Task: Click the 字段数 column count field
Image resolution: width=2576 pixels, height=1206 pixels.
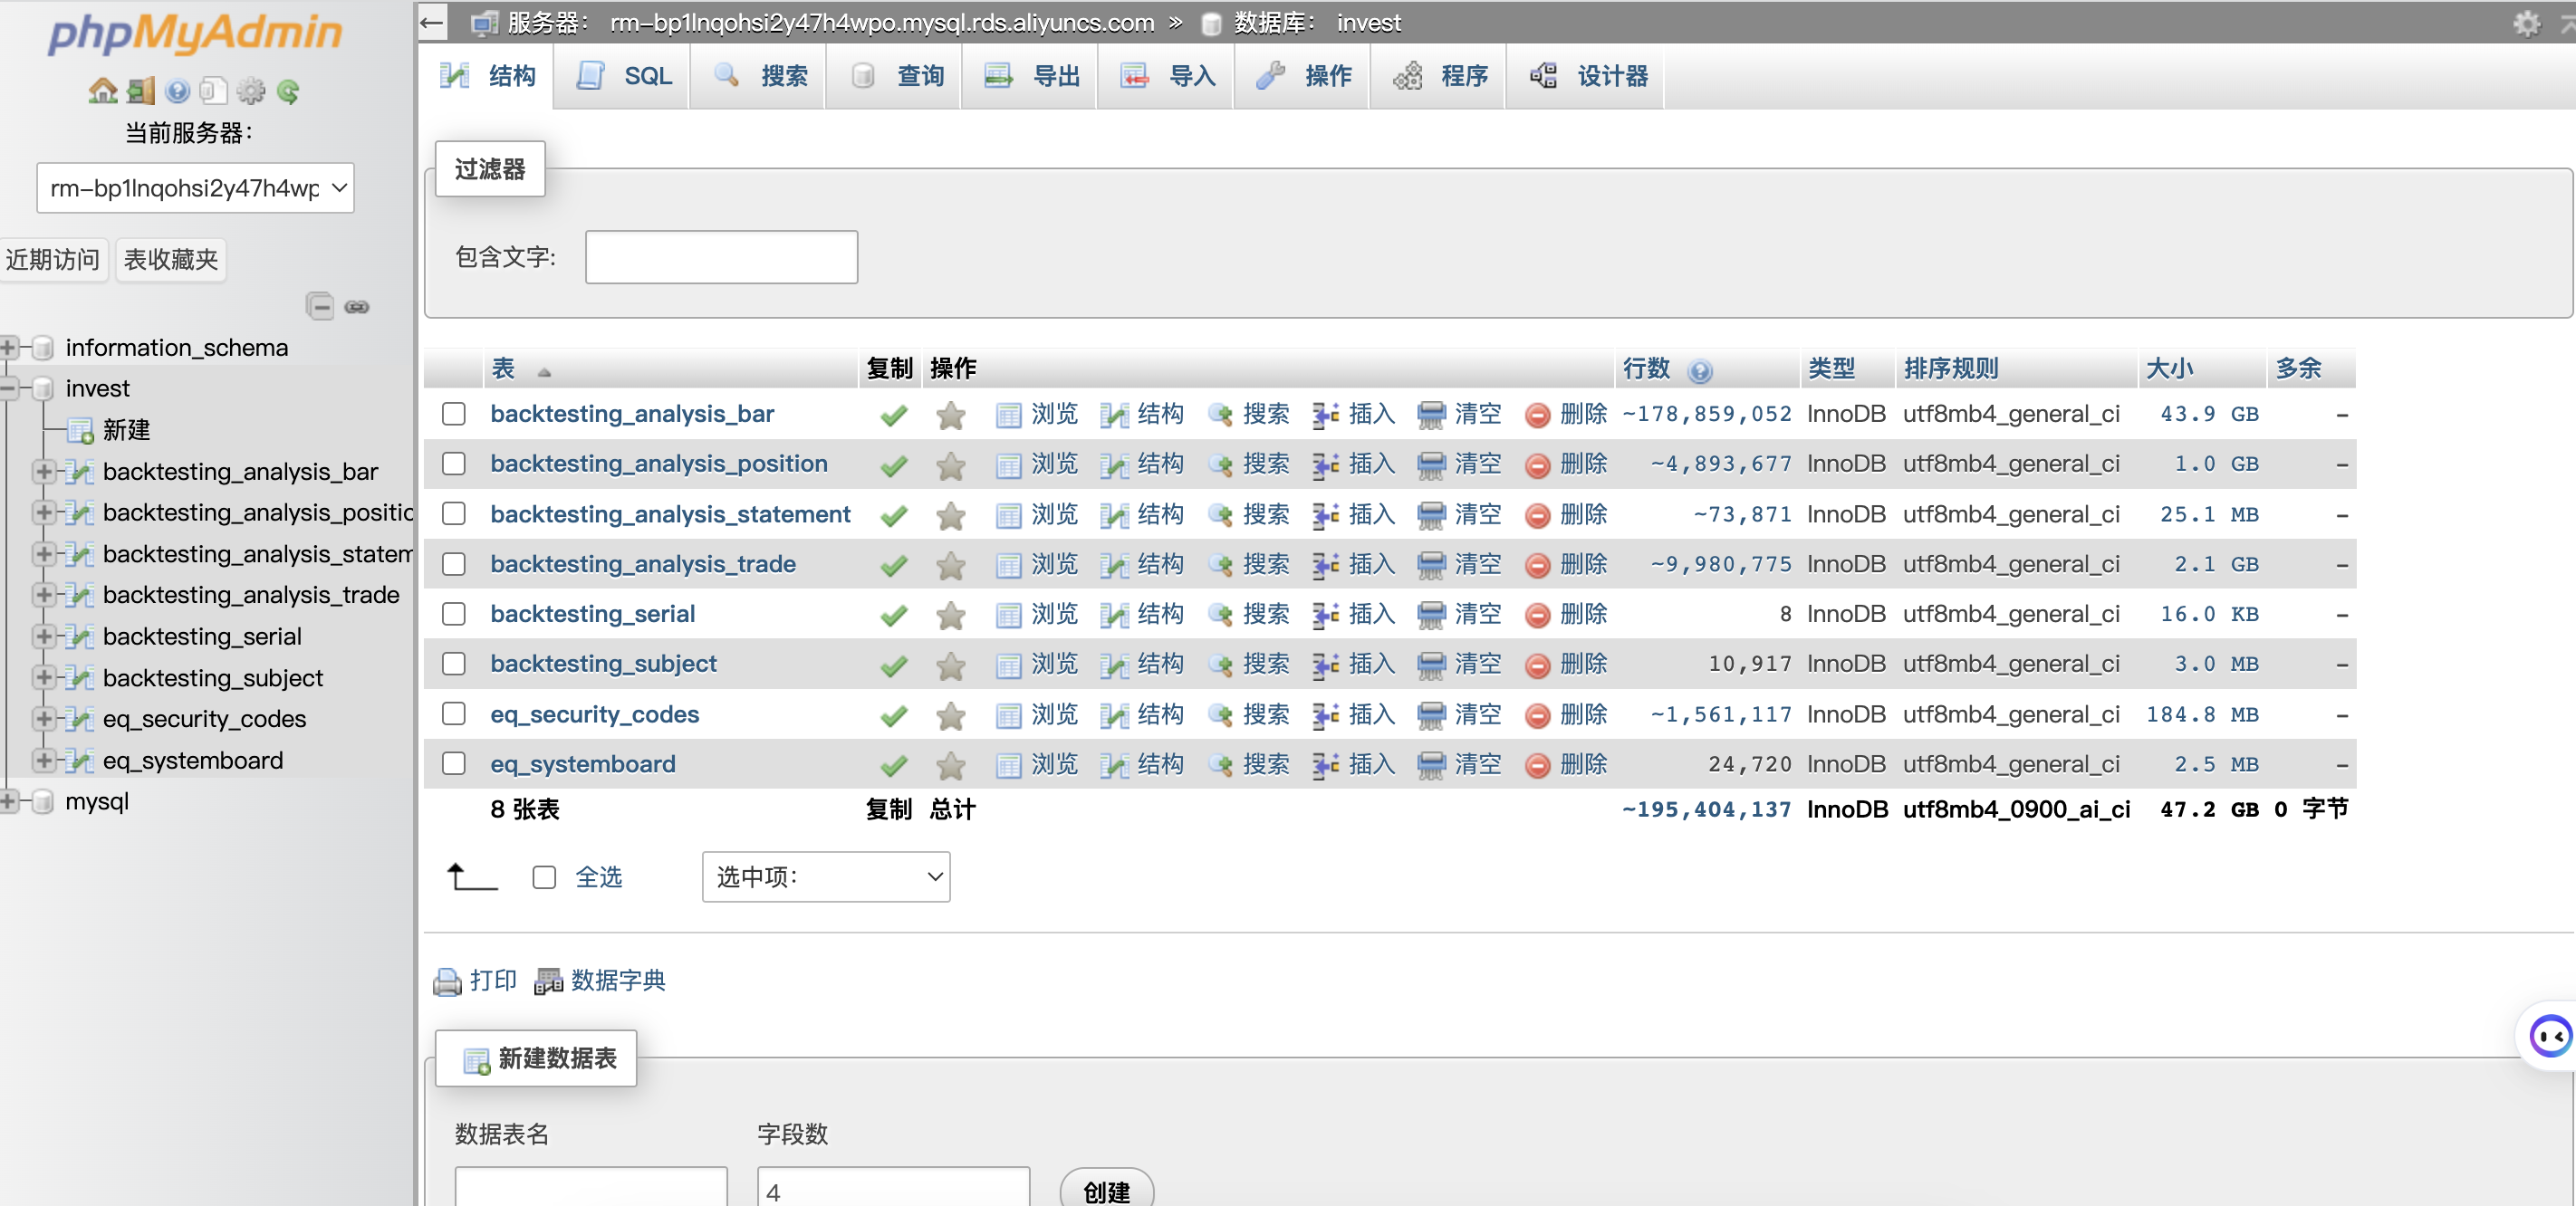Action: [x=893, y=1187]
